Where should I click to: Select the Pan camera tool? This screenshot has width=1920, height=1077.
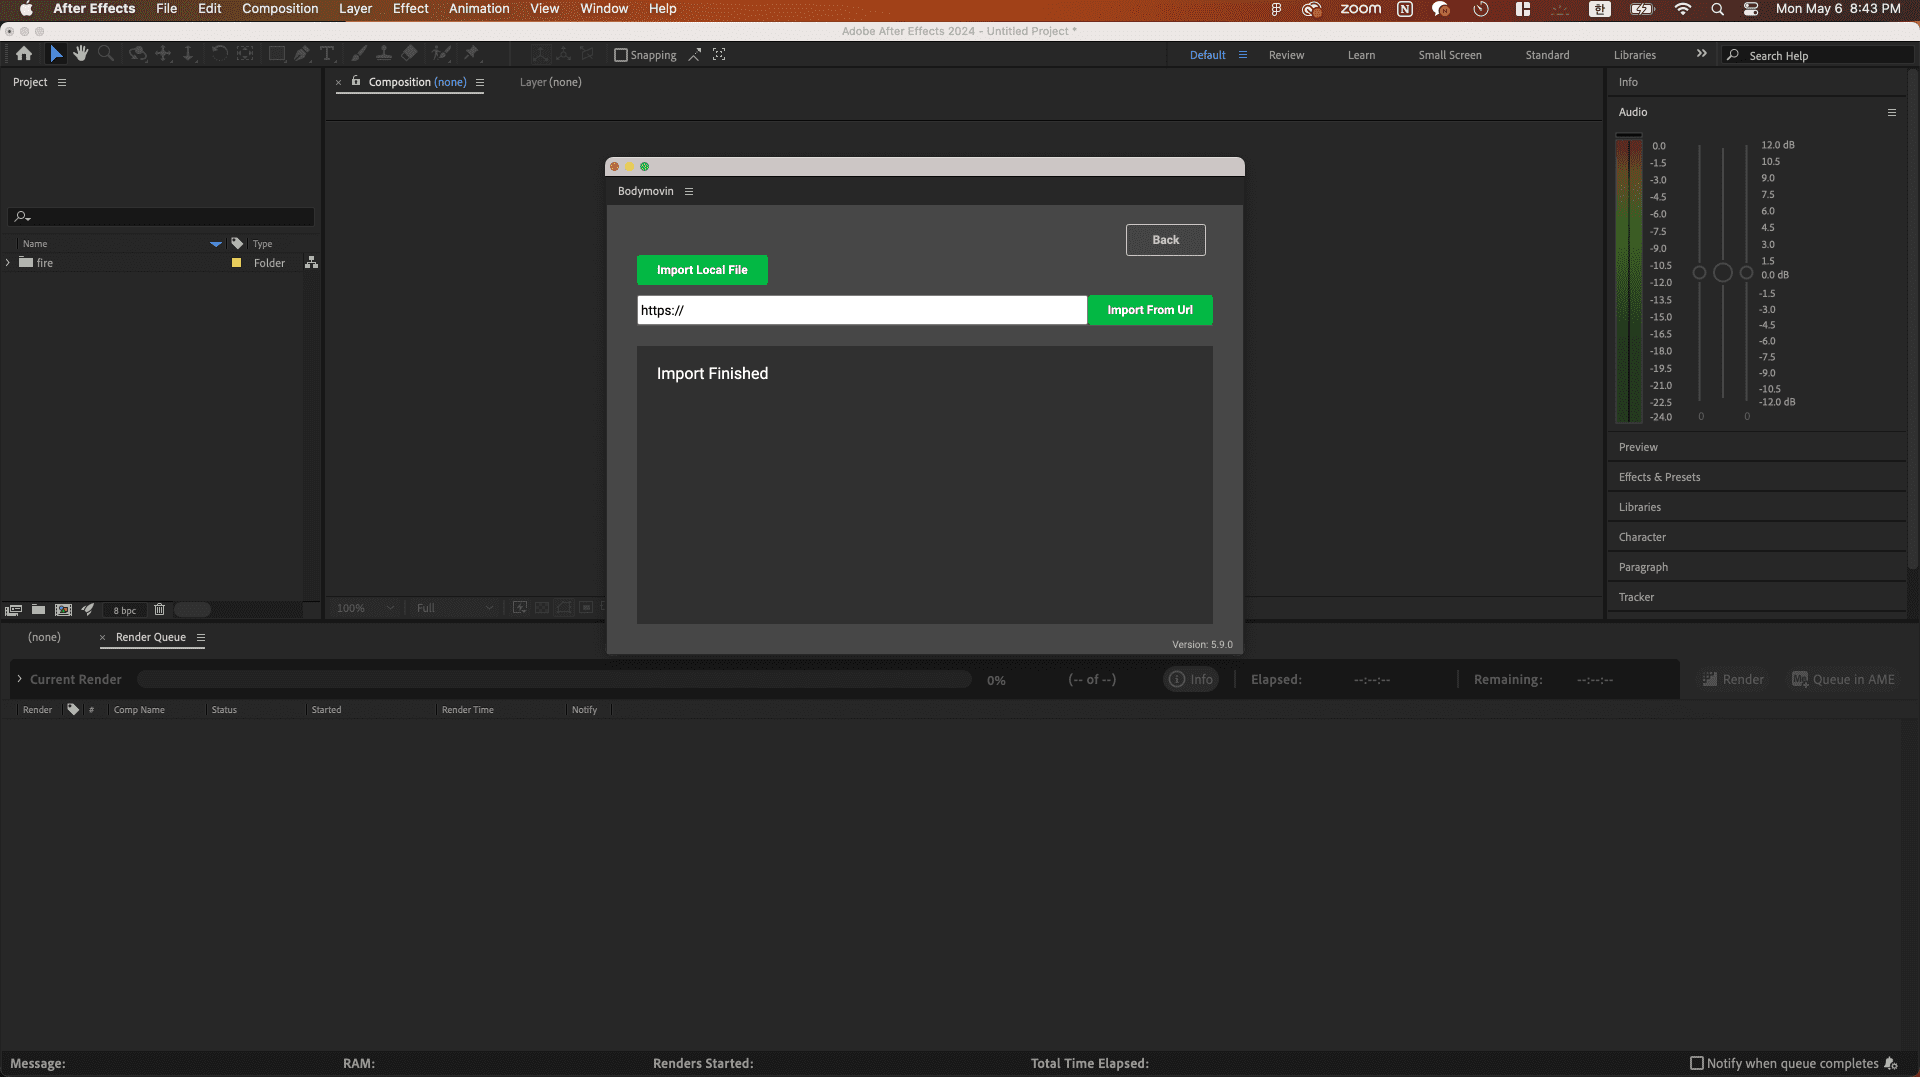[163, 54]
